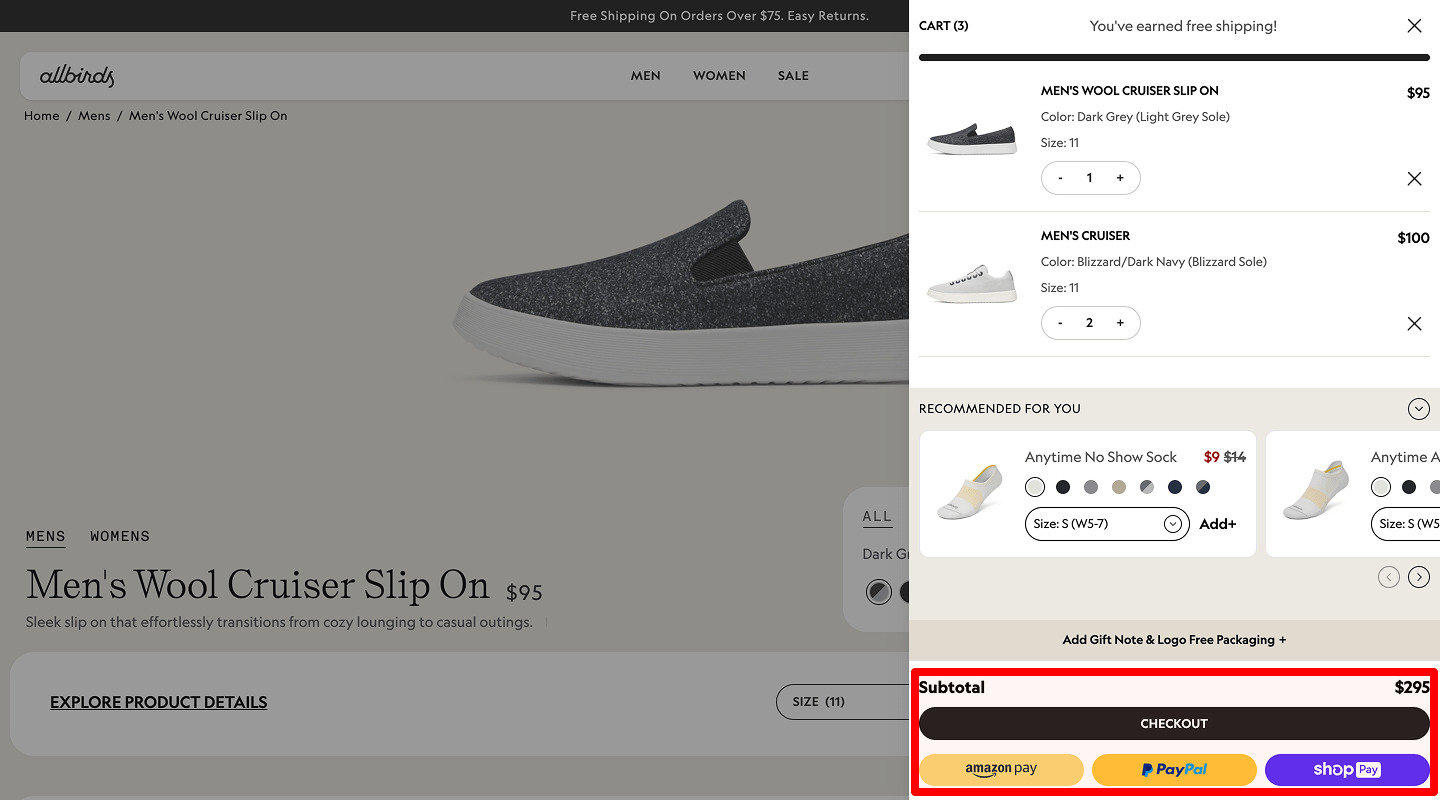
Task: Pay with Shop Pay
Action: click(x=1346, y=770)
